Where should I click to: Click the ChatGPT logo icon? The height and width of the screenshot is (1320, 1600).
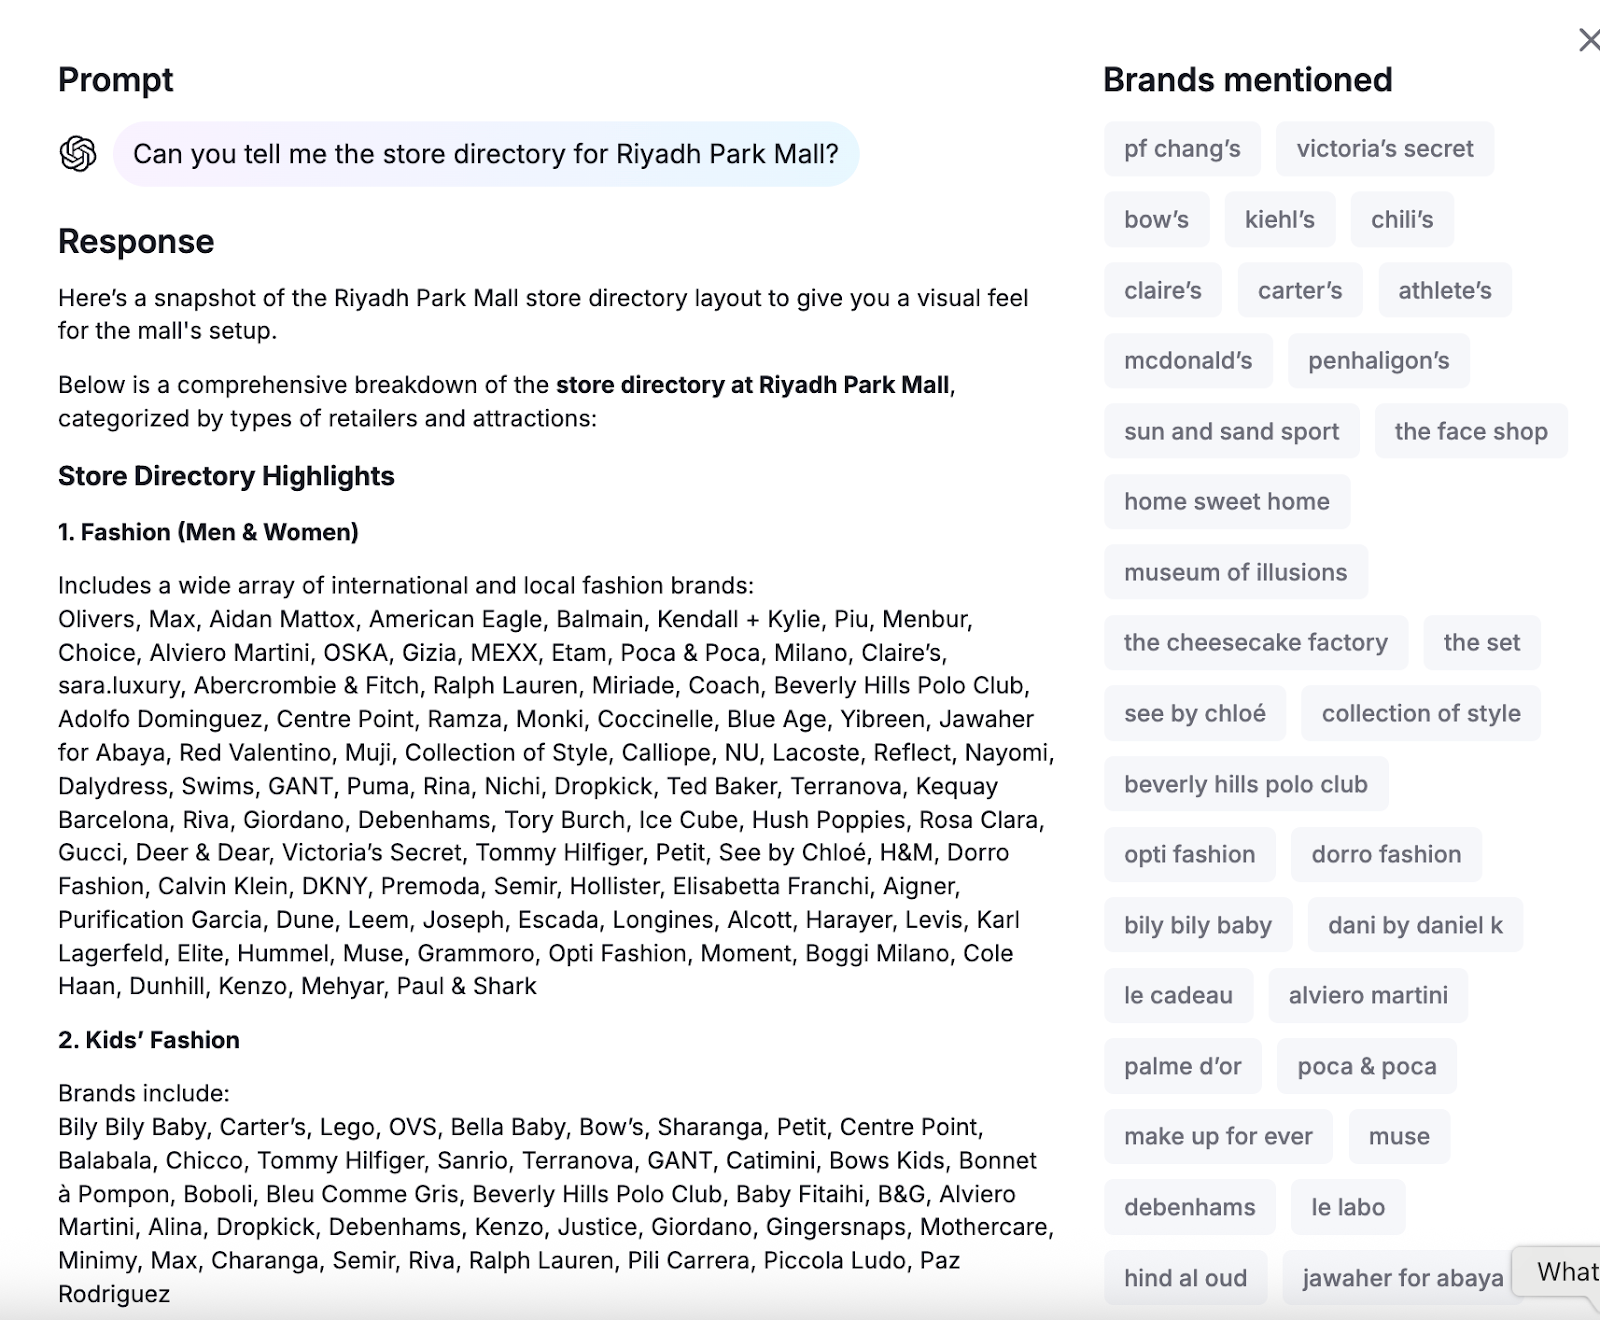pos(78,154)
